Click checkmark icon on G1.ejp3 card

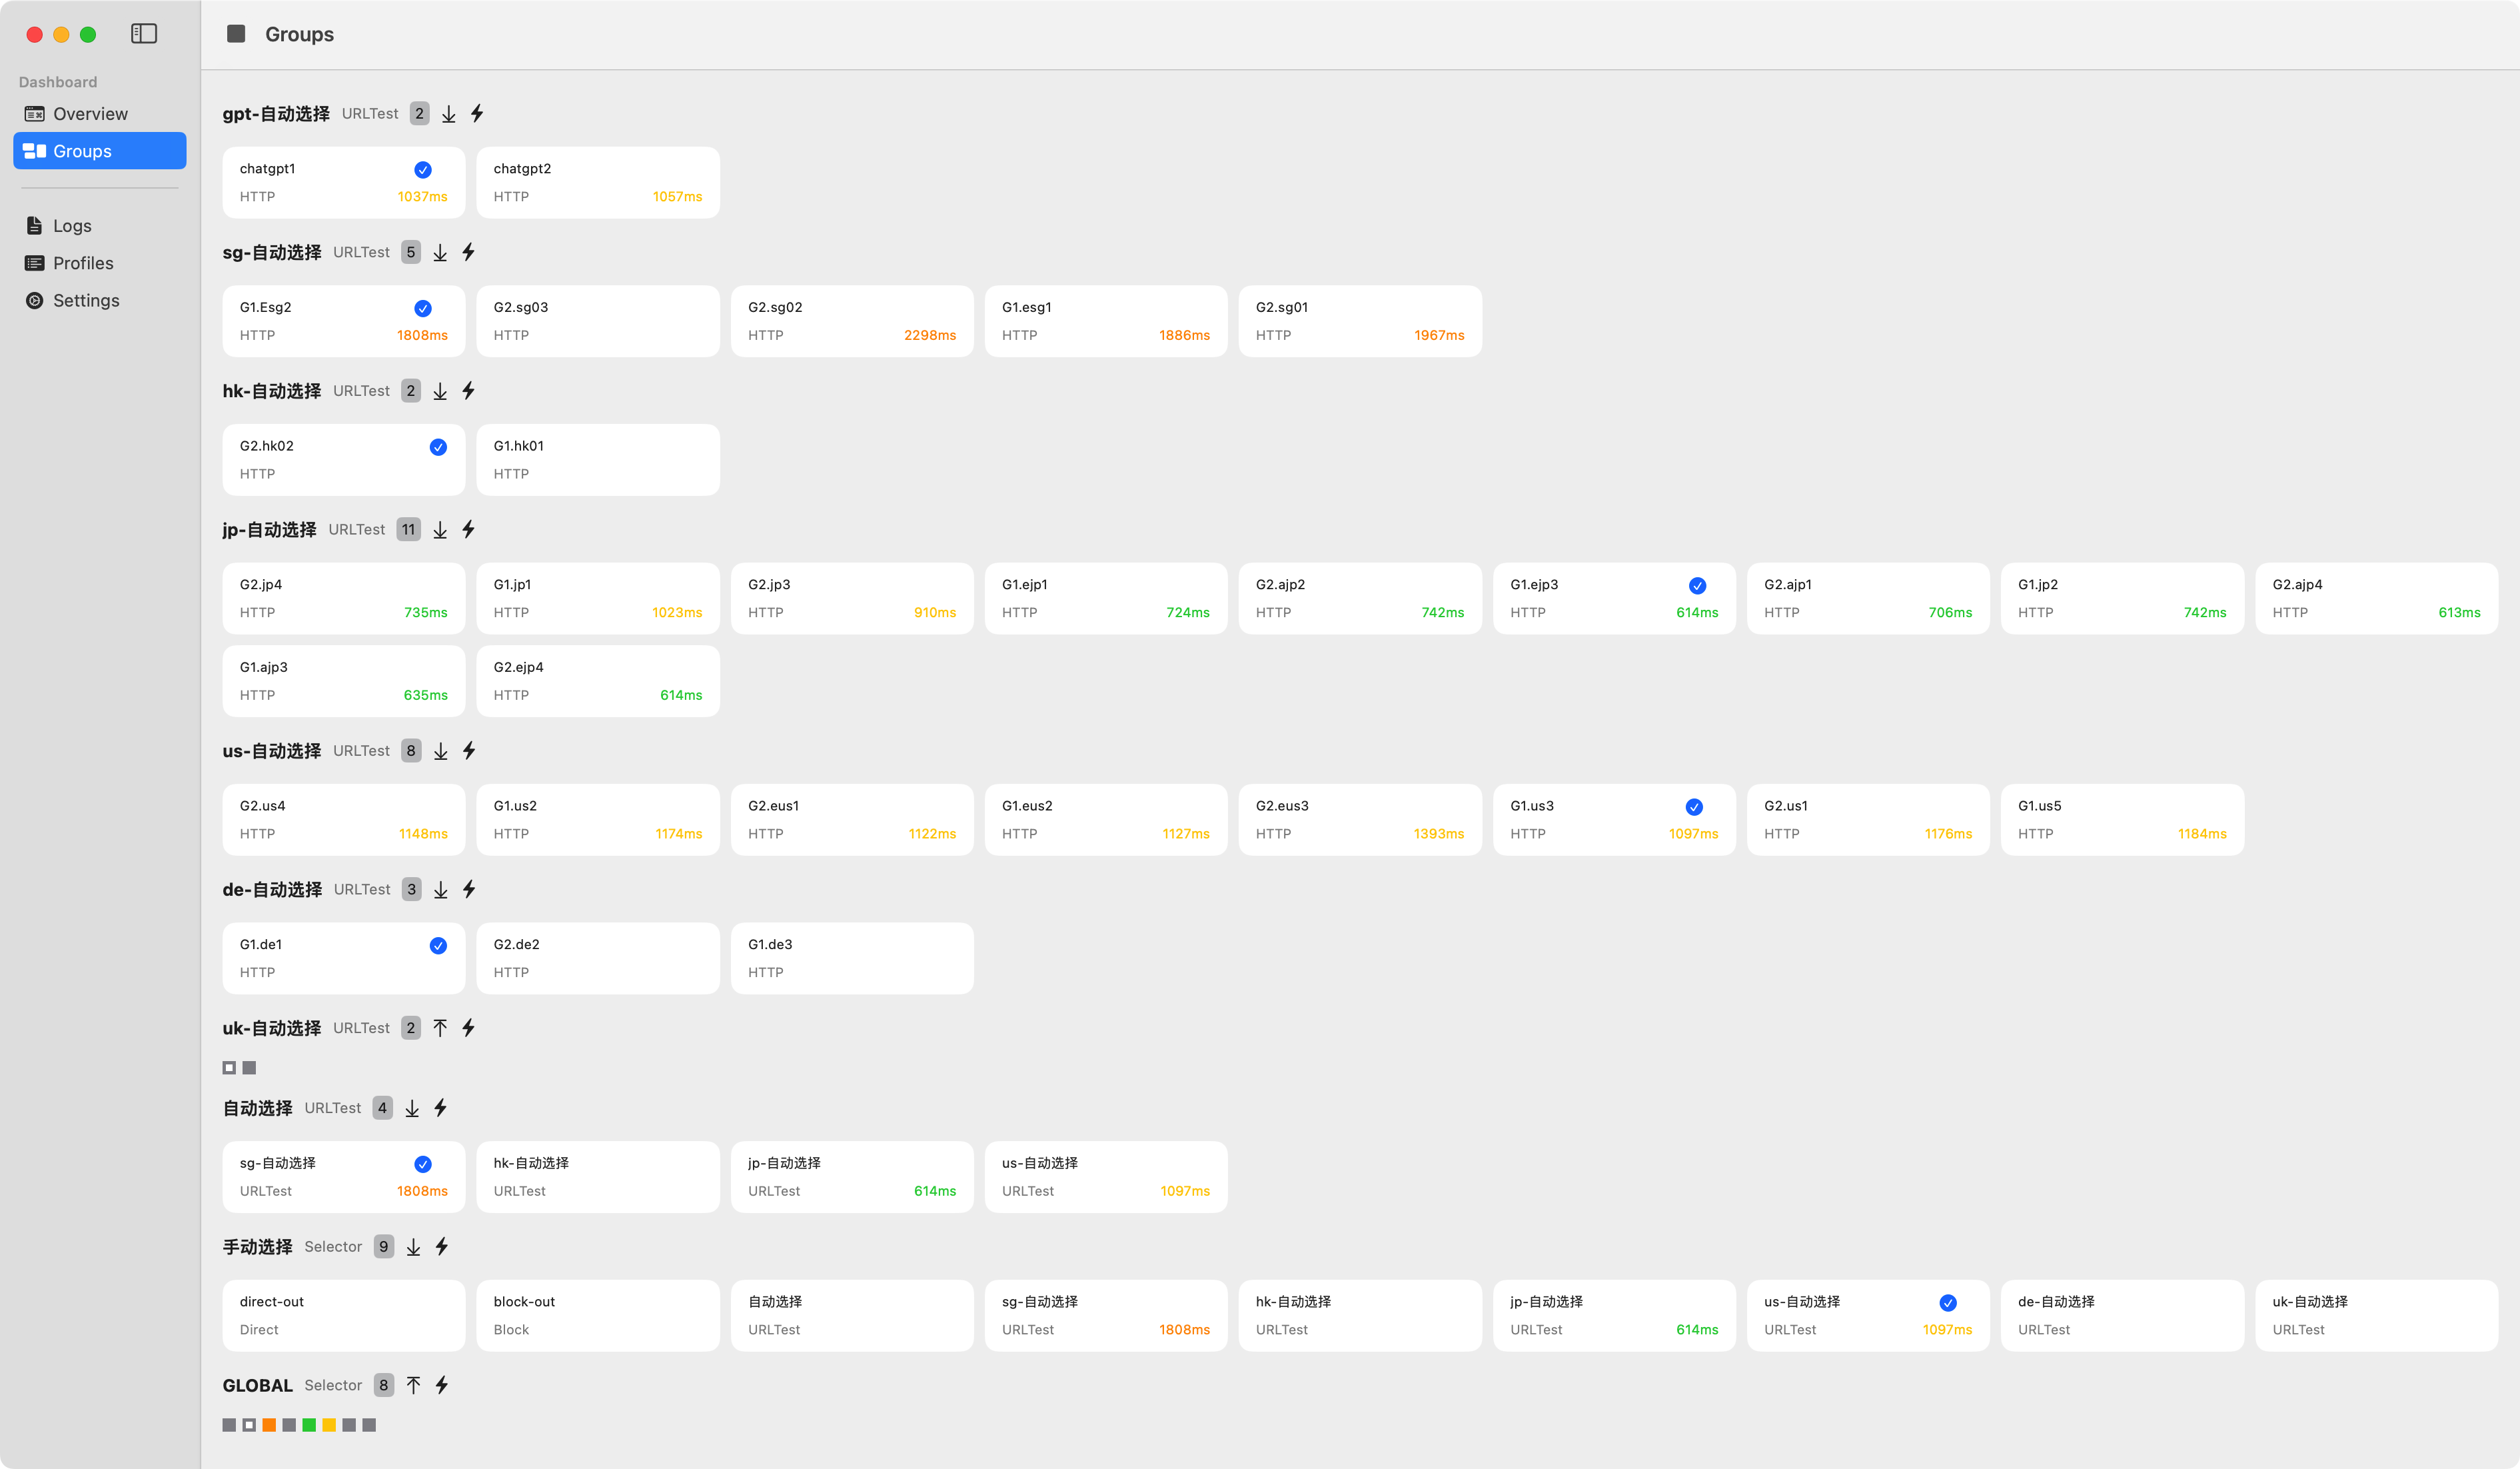coord(1697,586)
